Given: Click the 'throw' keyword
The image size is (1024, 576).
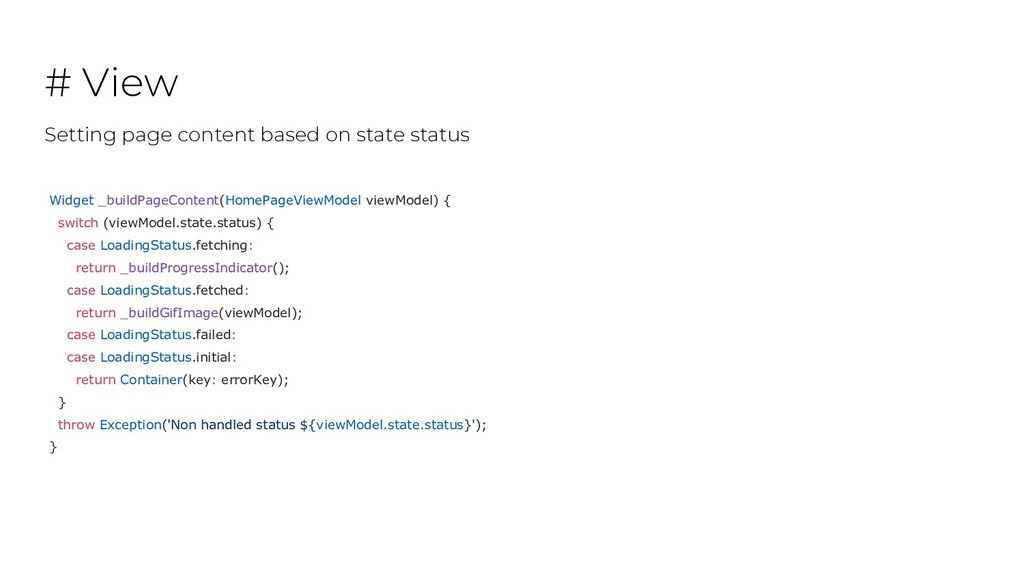Looking at the screenshot, I should [x=76, y=424].
